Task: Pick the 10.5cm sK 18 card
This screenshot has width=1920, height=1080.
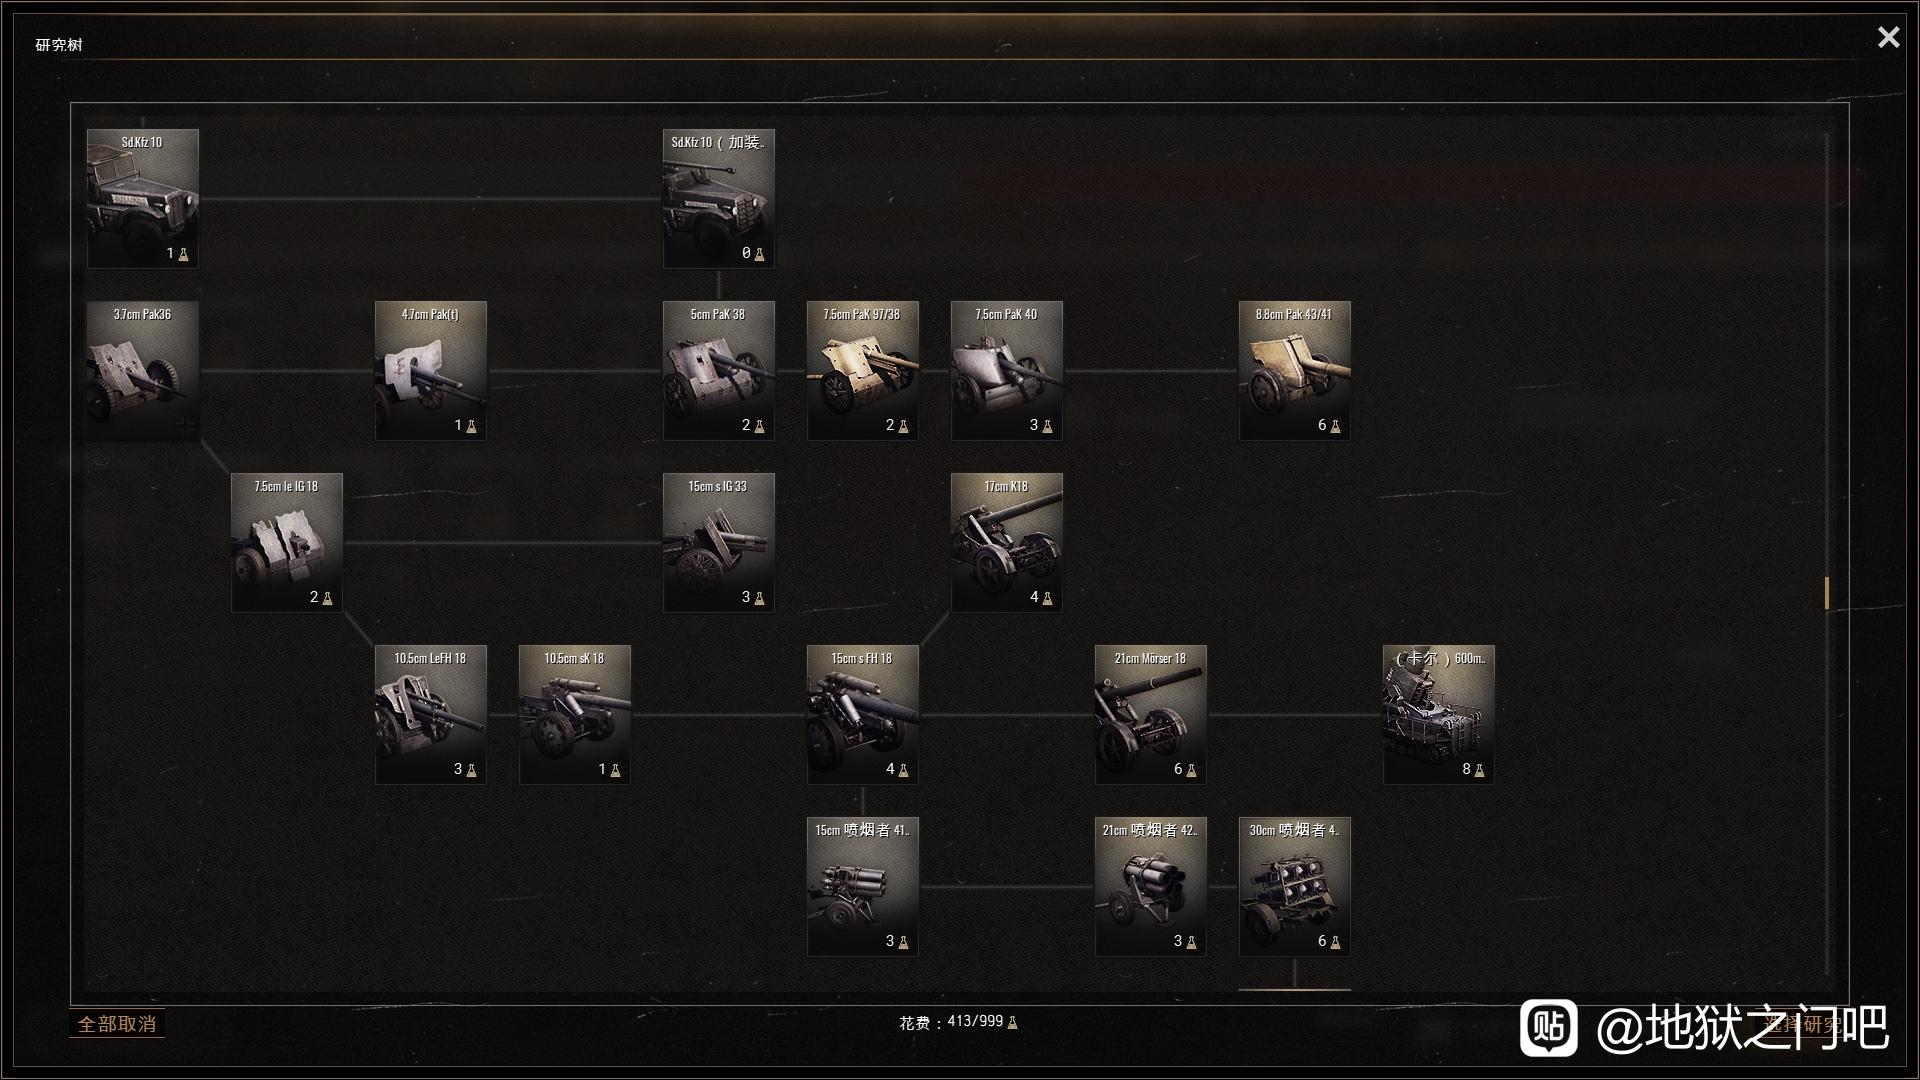Action: [x=574, y=715]
